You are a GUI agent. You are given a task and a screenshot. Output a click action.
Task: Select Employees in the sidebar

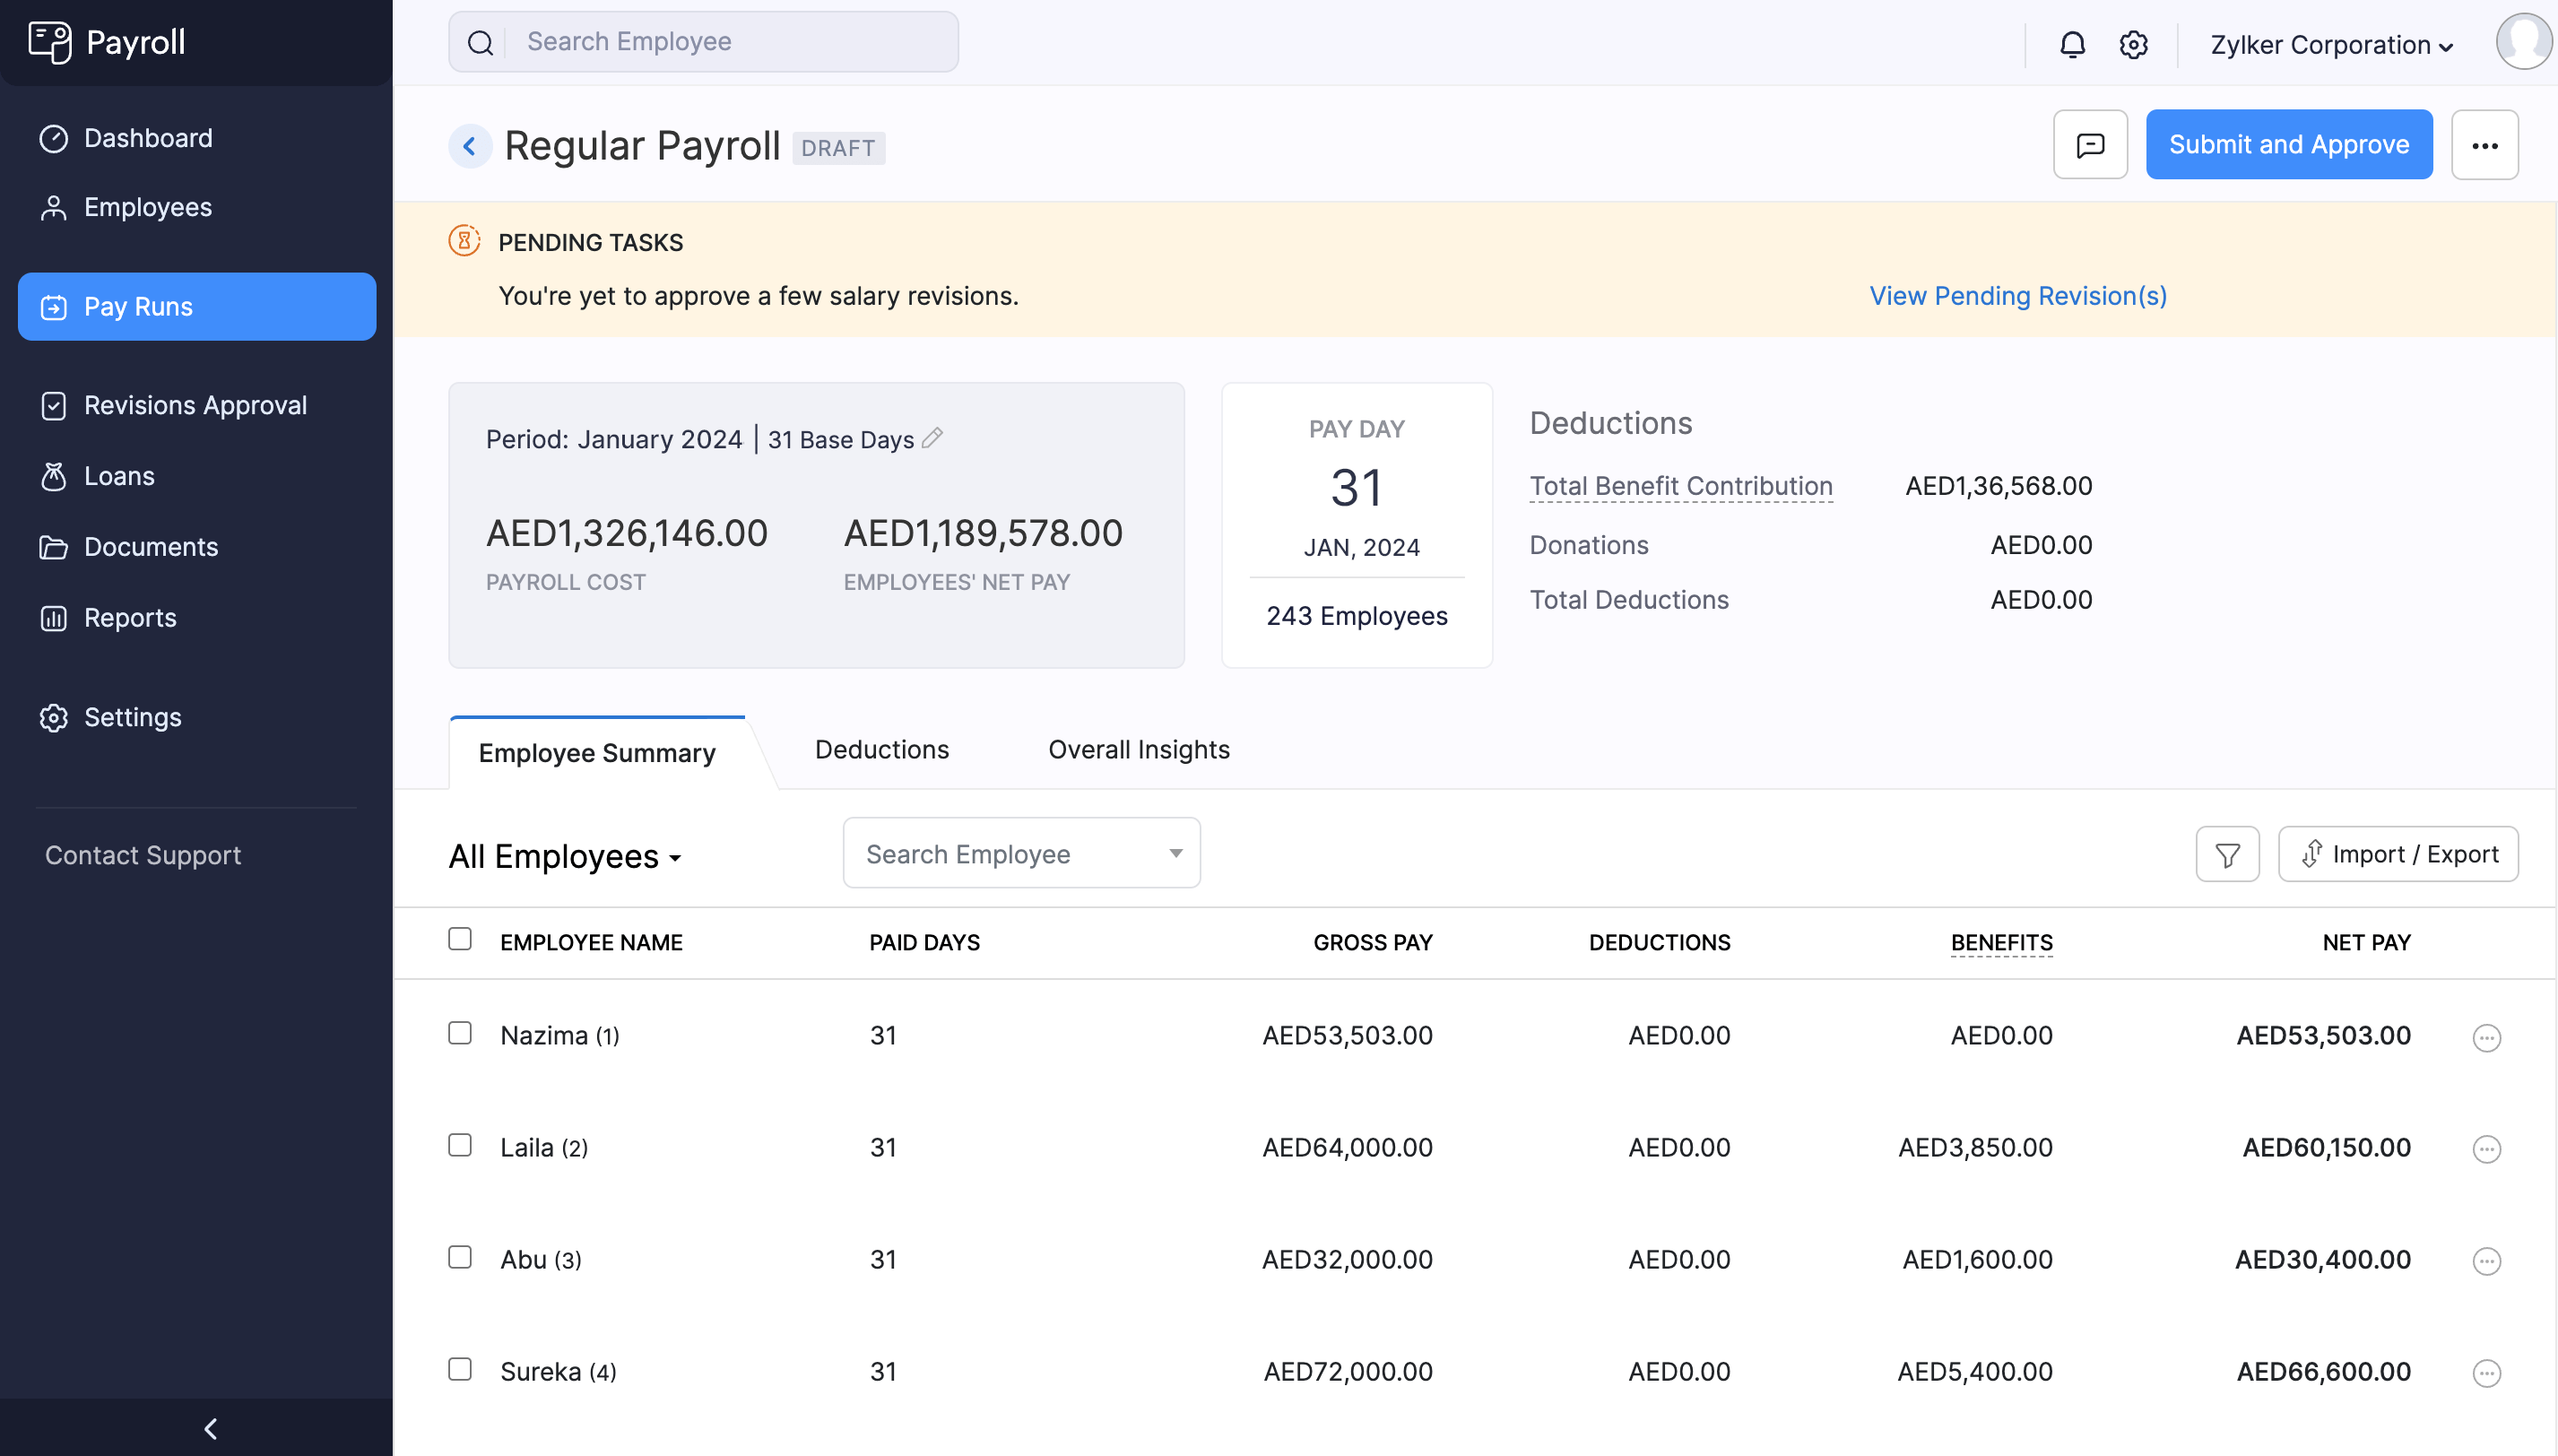(x=147, y=207)
